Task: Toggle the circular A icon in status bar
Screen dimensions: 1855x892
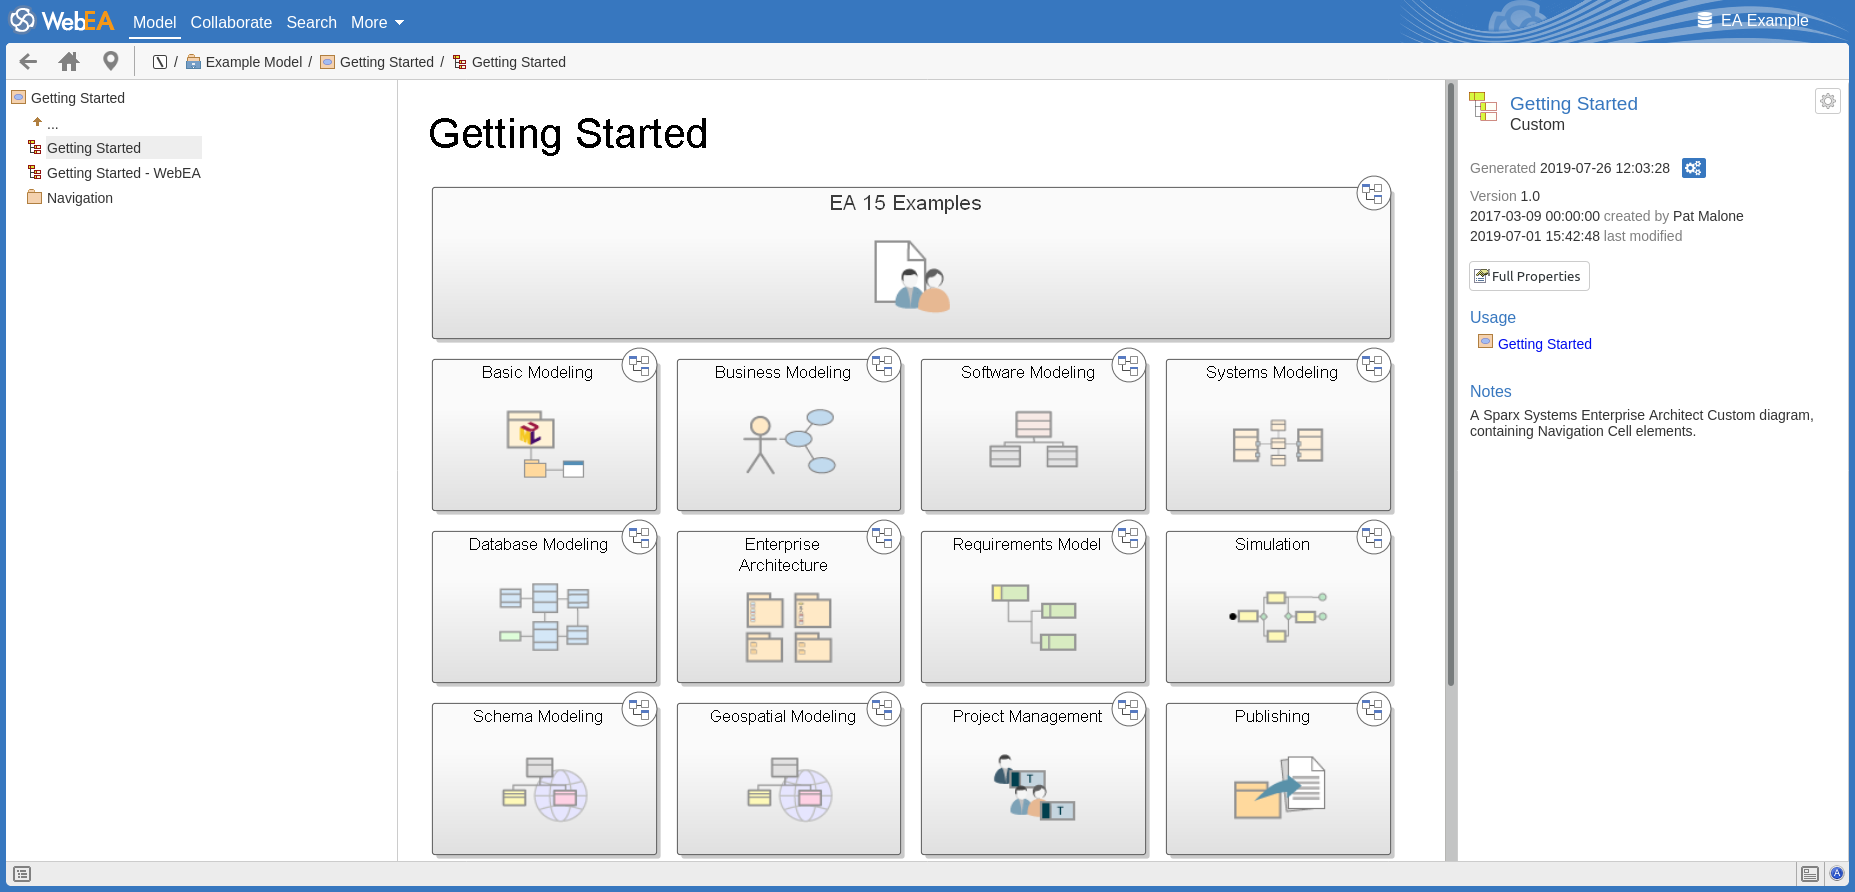Action: click(1837, 874)
